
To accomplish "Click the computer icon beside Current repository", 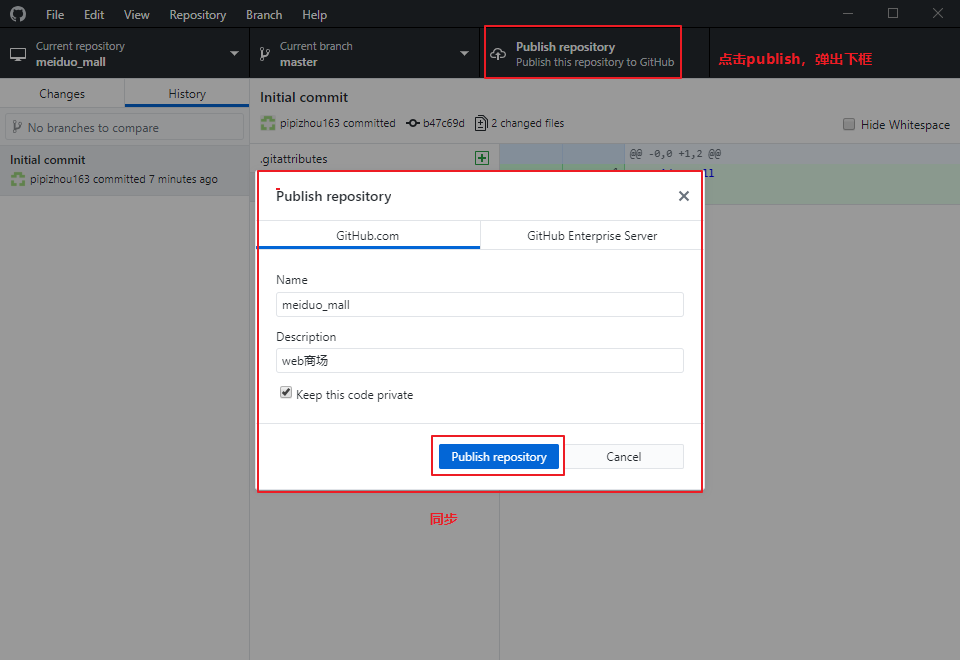I will (x=18, y=54).
